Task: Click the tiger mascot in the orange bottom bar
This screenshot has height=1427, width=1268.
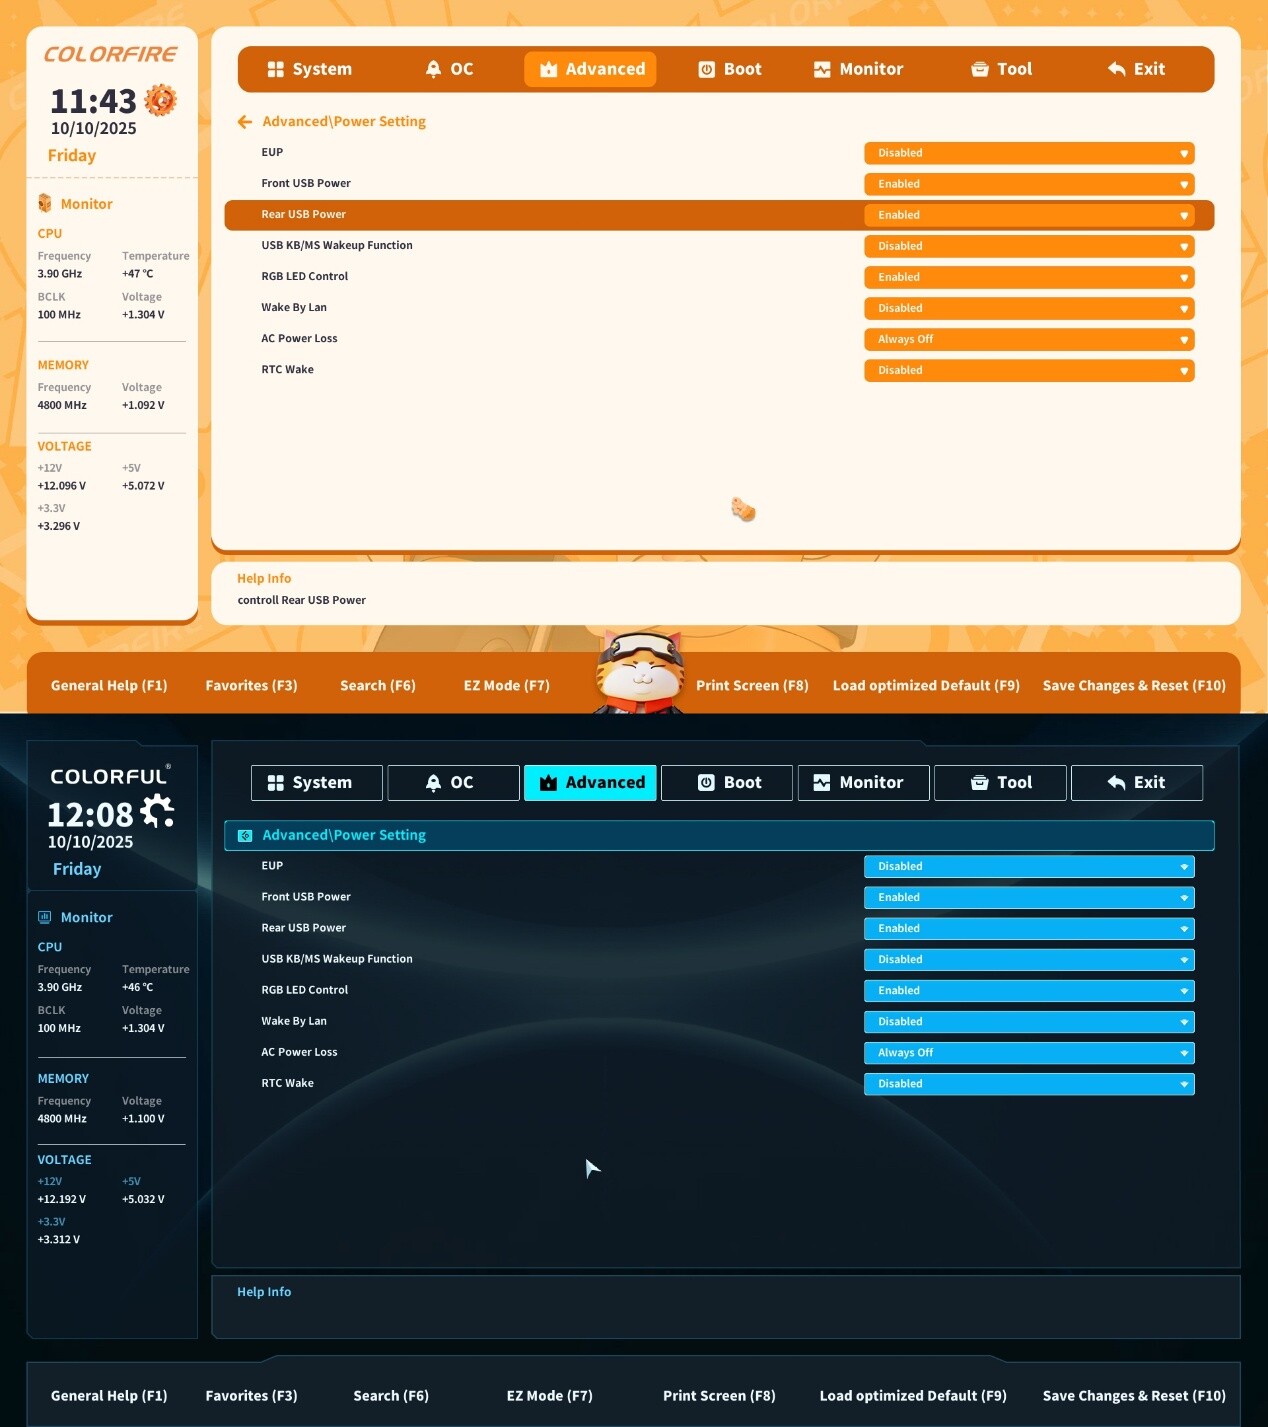Action: click(639, 674)
